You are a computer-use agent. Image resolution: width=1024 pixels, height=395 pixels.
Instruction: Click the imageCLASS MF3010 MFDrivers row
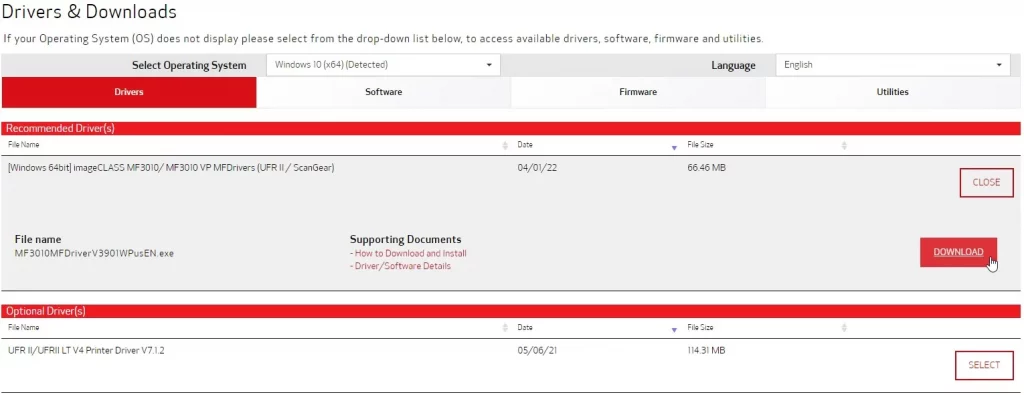click(511, 168)
